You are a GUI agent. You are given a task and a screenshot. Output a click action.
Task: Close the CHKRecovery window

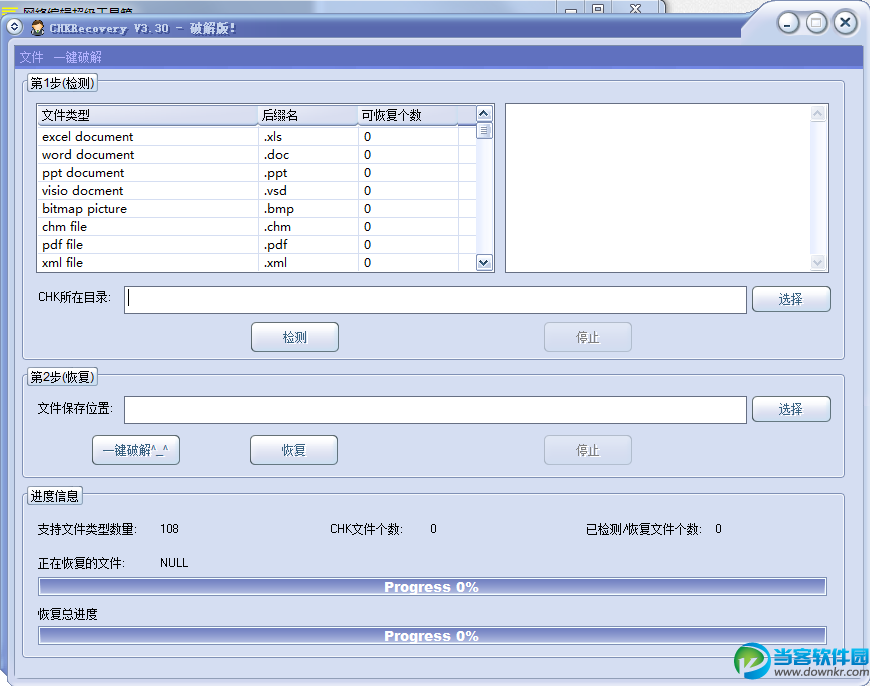pyautogui.click(x=845, y=23)
